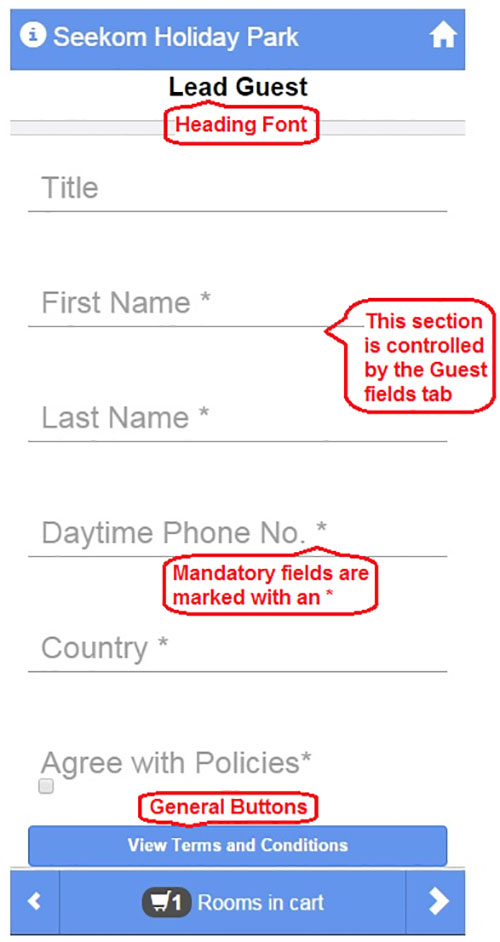Screen dimensions: 500x942
Task: Click View Terms and Conditions button
Action: [237, 845]
